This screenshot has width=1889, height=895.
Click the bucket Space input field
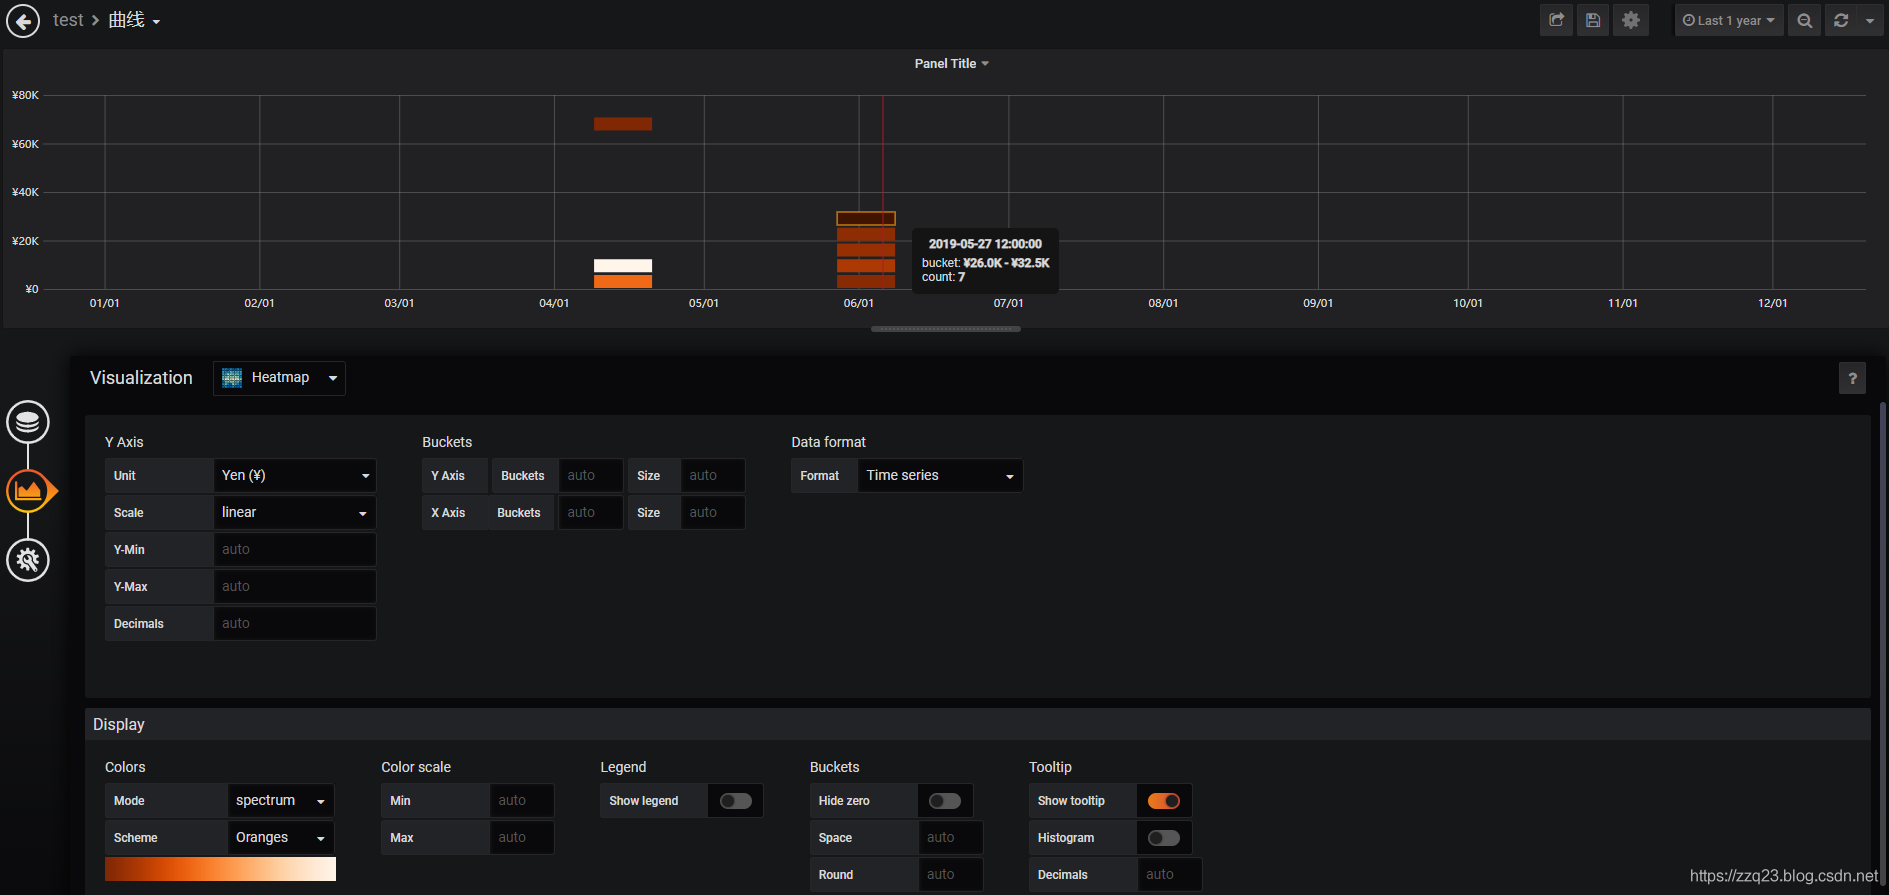click(951, 838)
